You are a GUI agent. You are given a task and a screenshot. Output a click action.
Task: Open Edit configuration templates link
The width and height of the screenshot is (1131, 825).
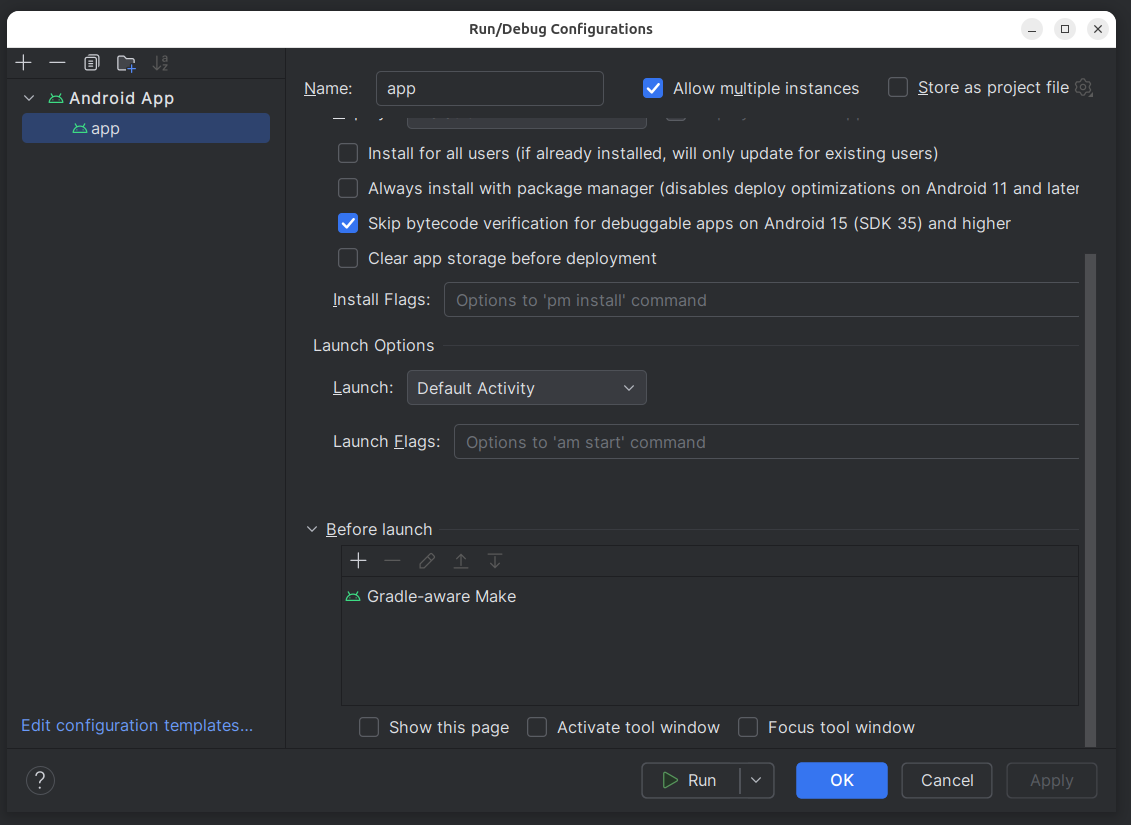pyautogui.click(x=137, y=725)
